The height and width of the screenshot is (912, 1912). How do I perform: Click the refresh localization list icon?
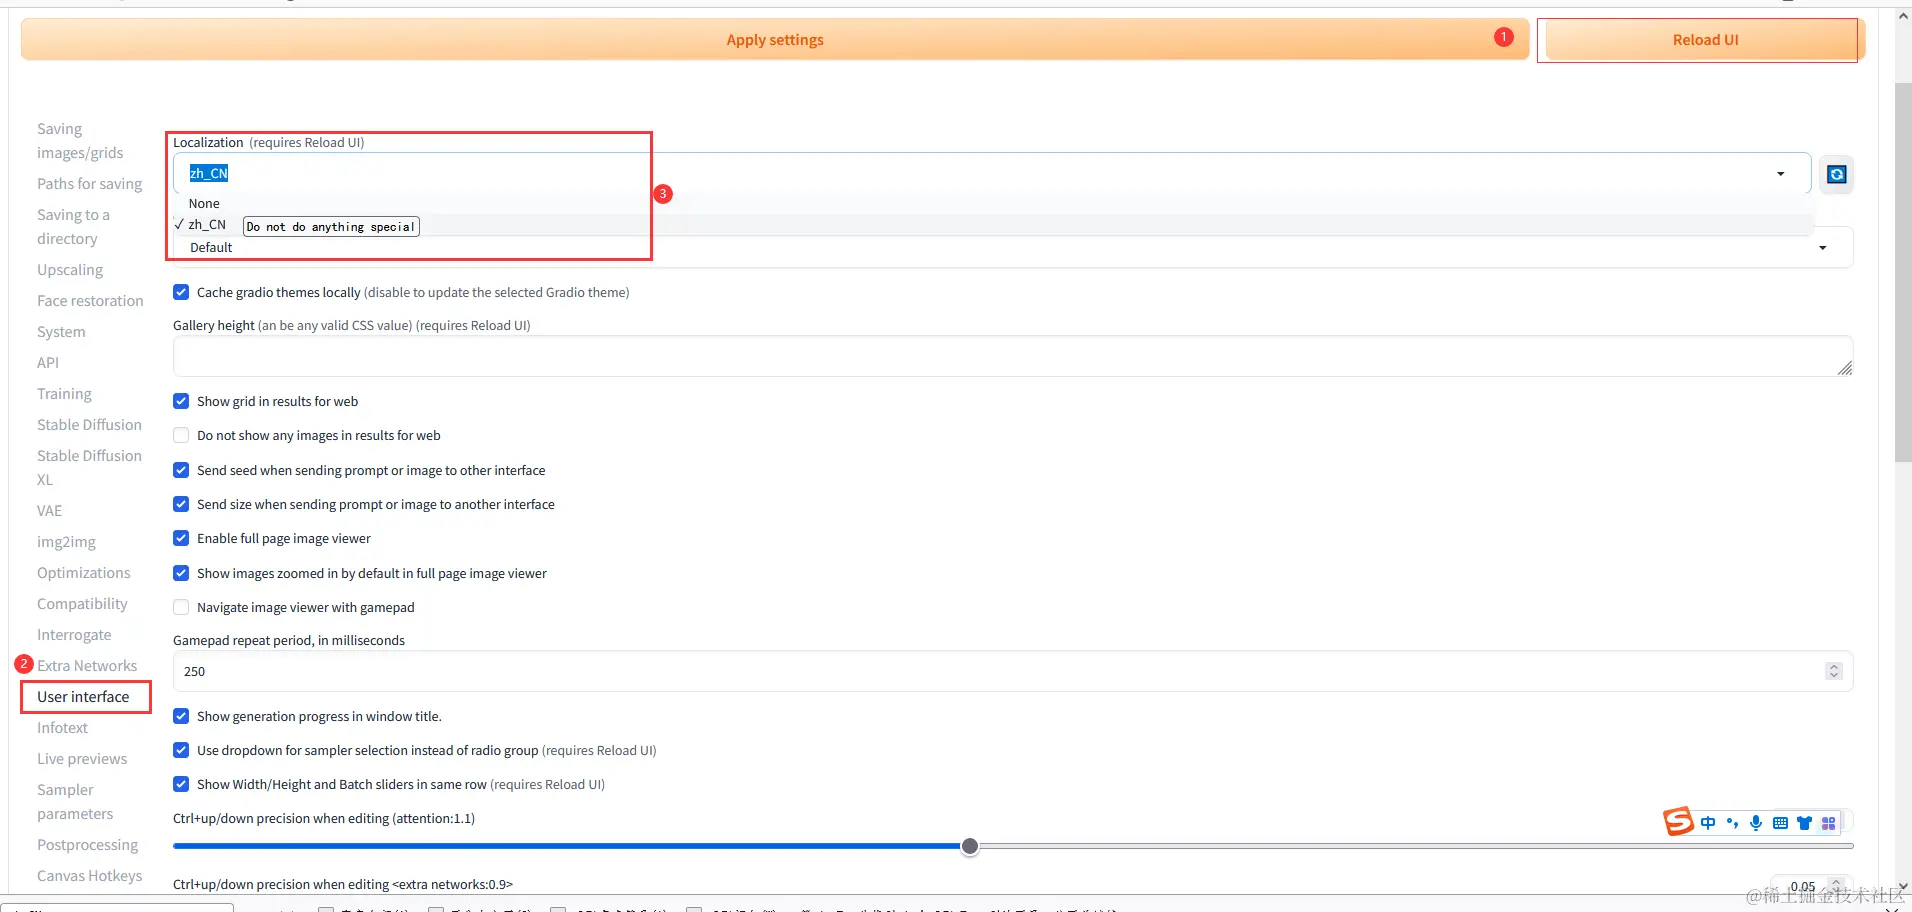click(x=1836, y=174)
